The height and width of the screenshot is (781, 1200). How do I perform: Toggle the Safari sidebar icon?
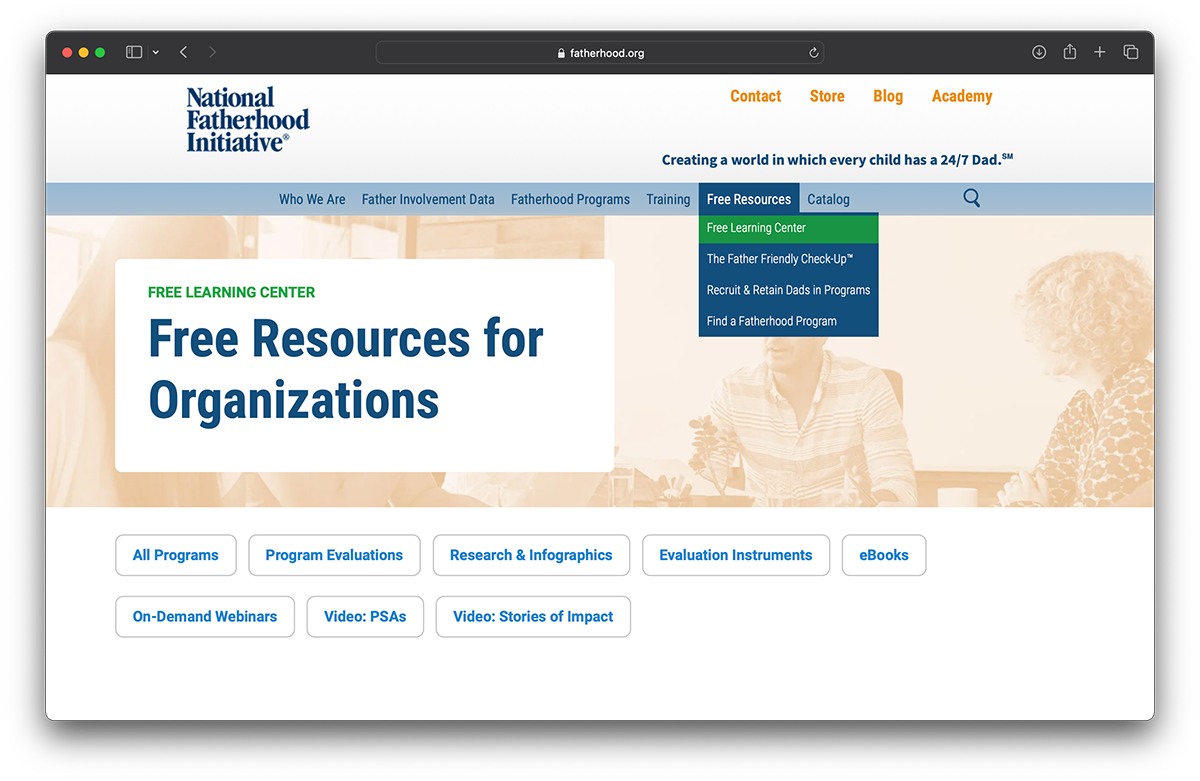pos(134,52)
